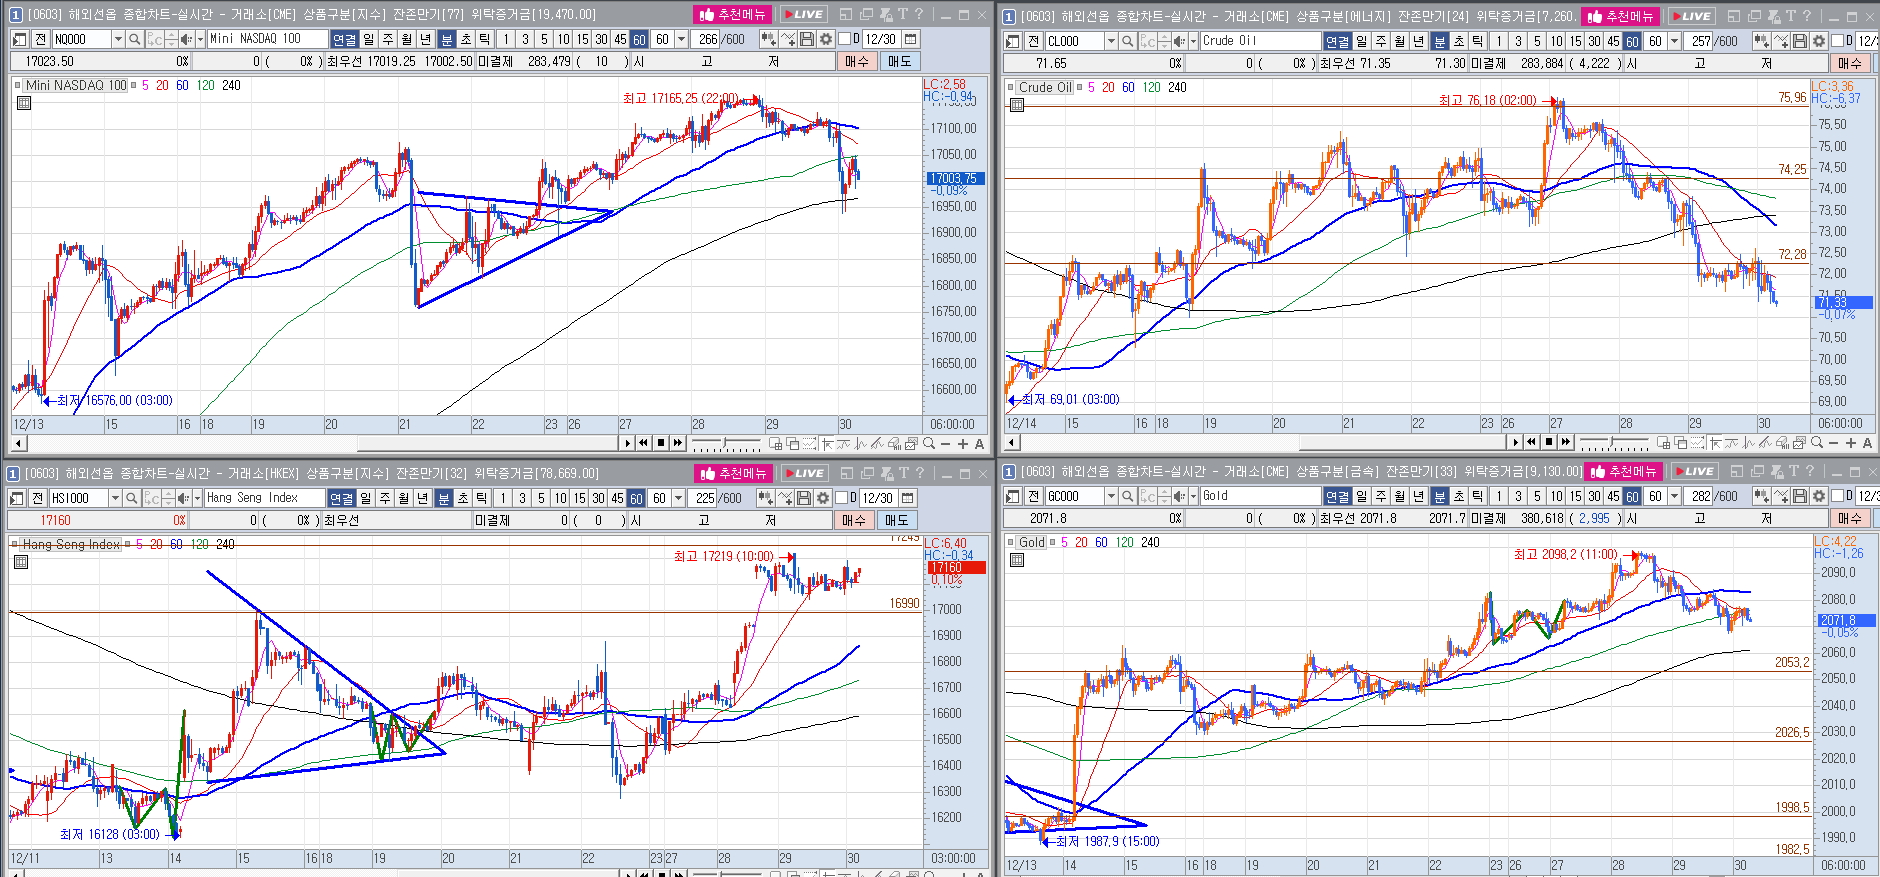The image size is (1880, 877).
Task: Open interval 60 dropdown in Crude Oil window
Action: (1674, 41)
